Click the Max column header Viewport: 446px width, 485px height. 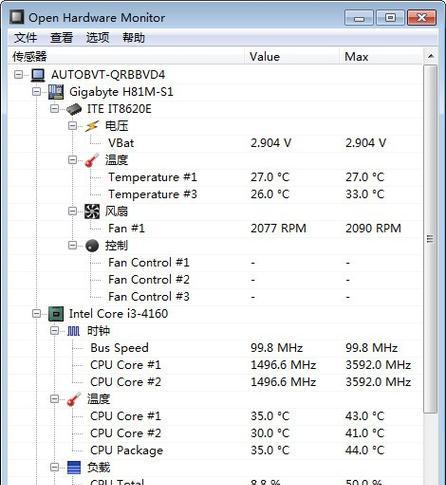click(381, 56)
